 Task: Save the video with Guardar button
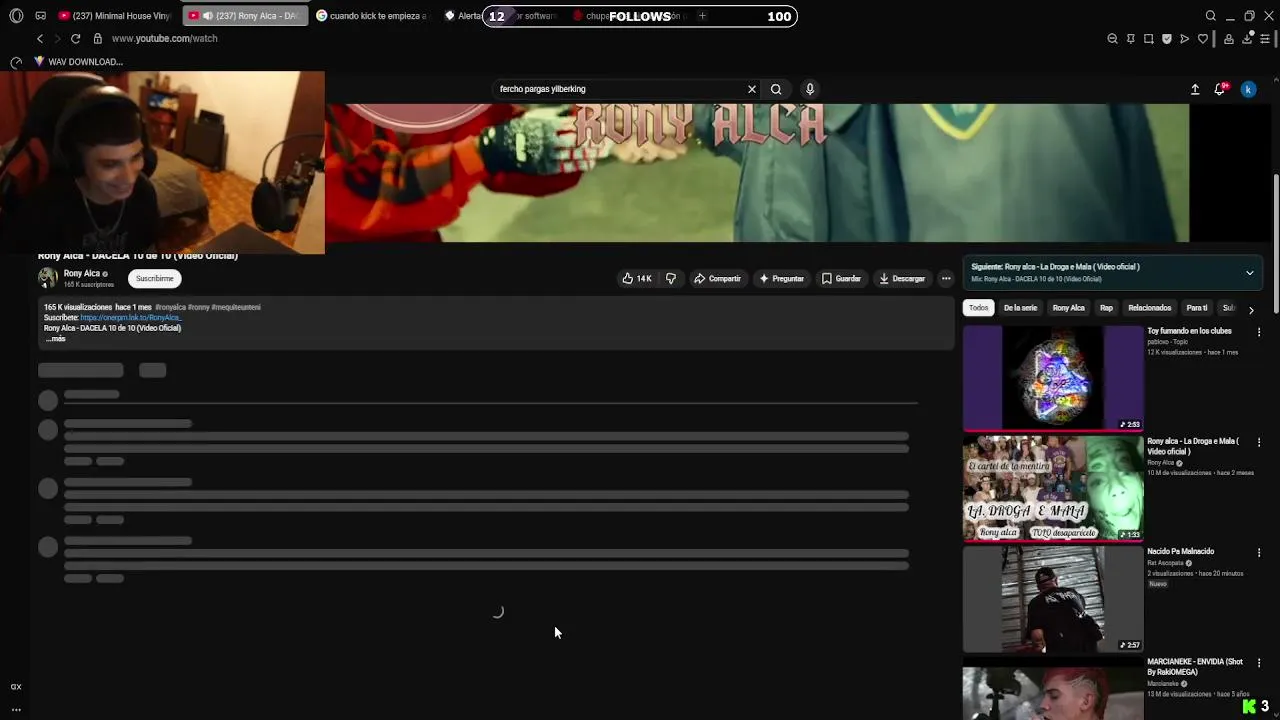(841, 279)
